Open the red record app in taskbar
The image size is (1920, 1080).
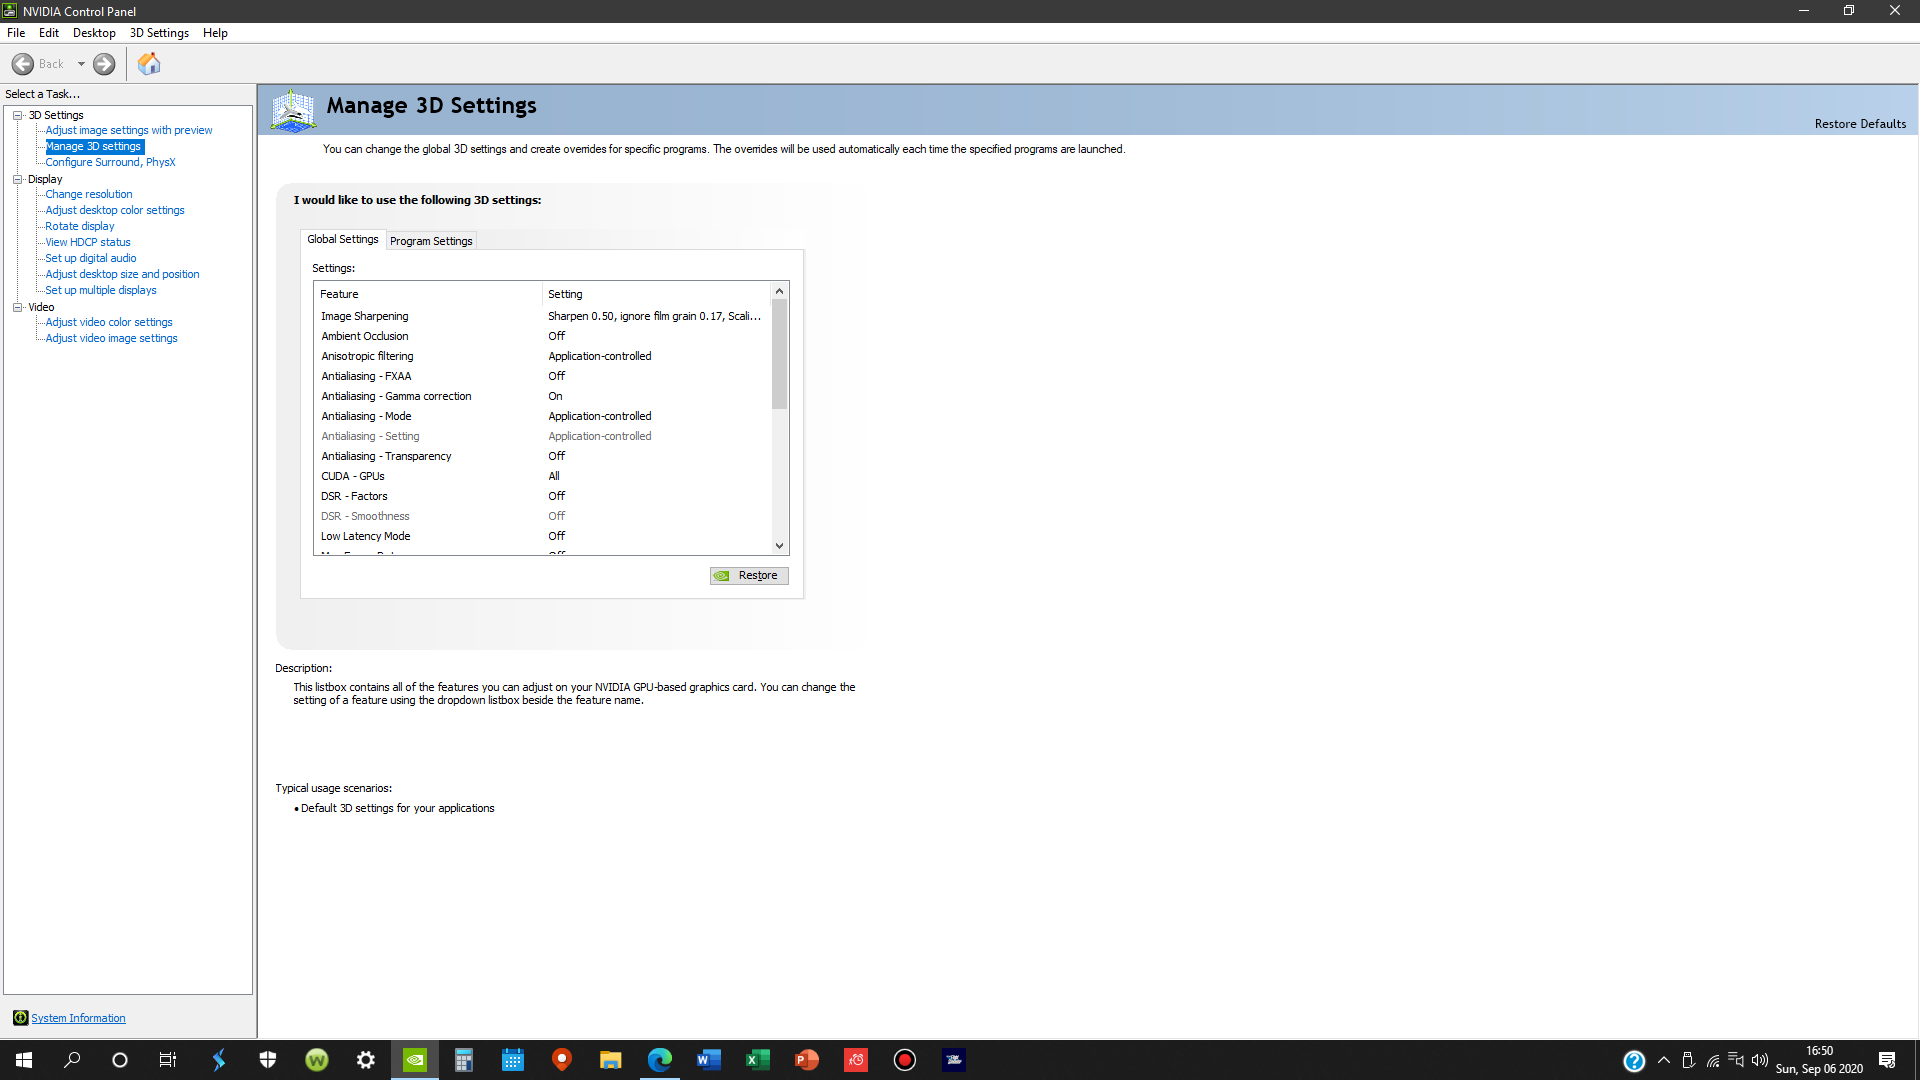[905, 1060]
